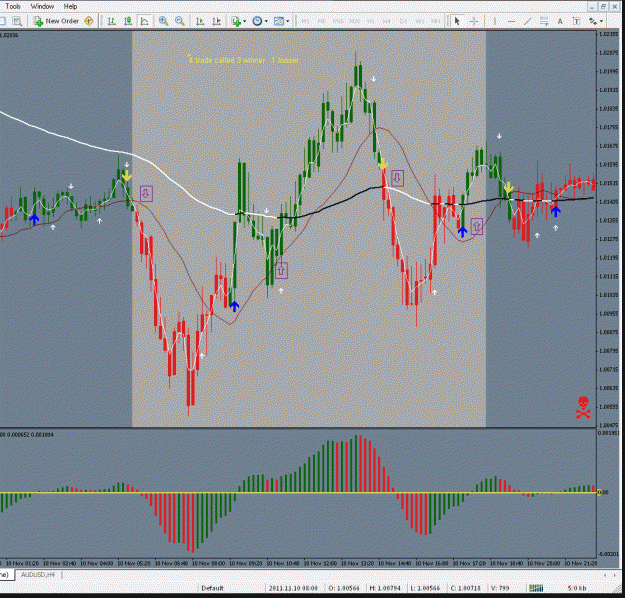
Task: Click the 'V: 789' volume value
Action: (499, 588)
